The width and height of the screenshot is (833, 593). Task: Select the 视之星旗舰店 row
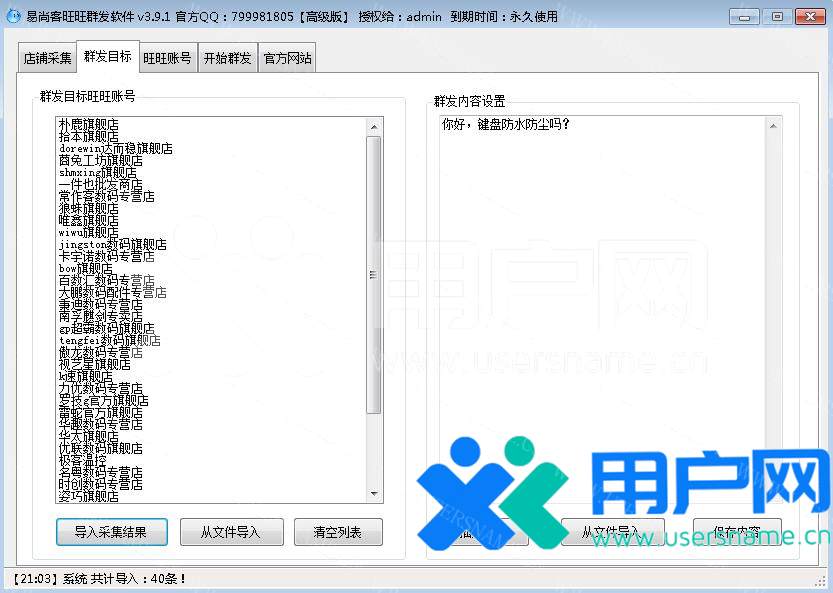tap(95, 365)
